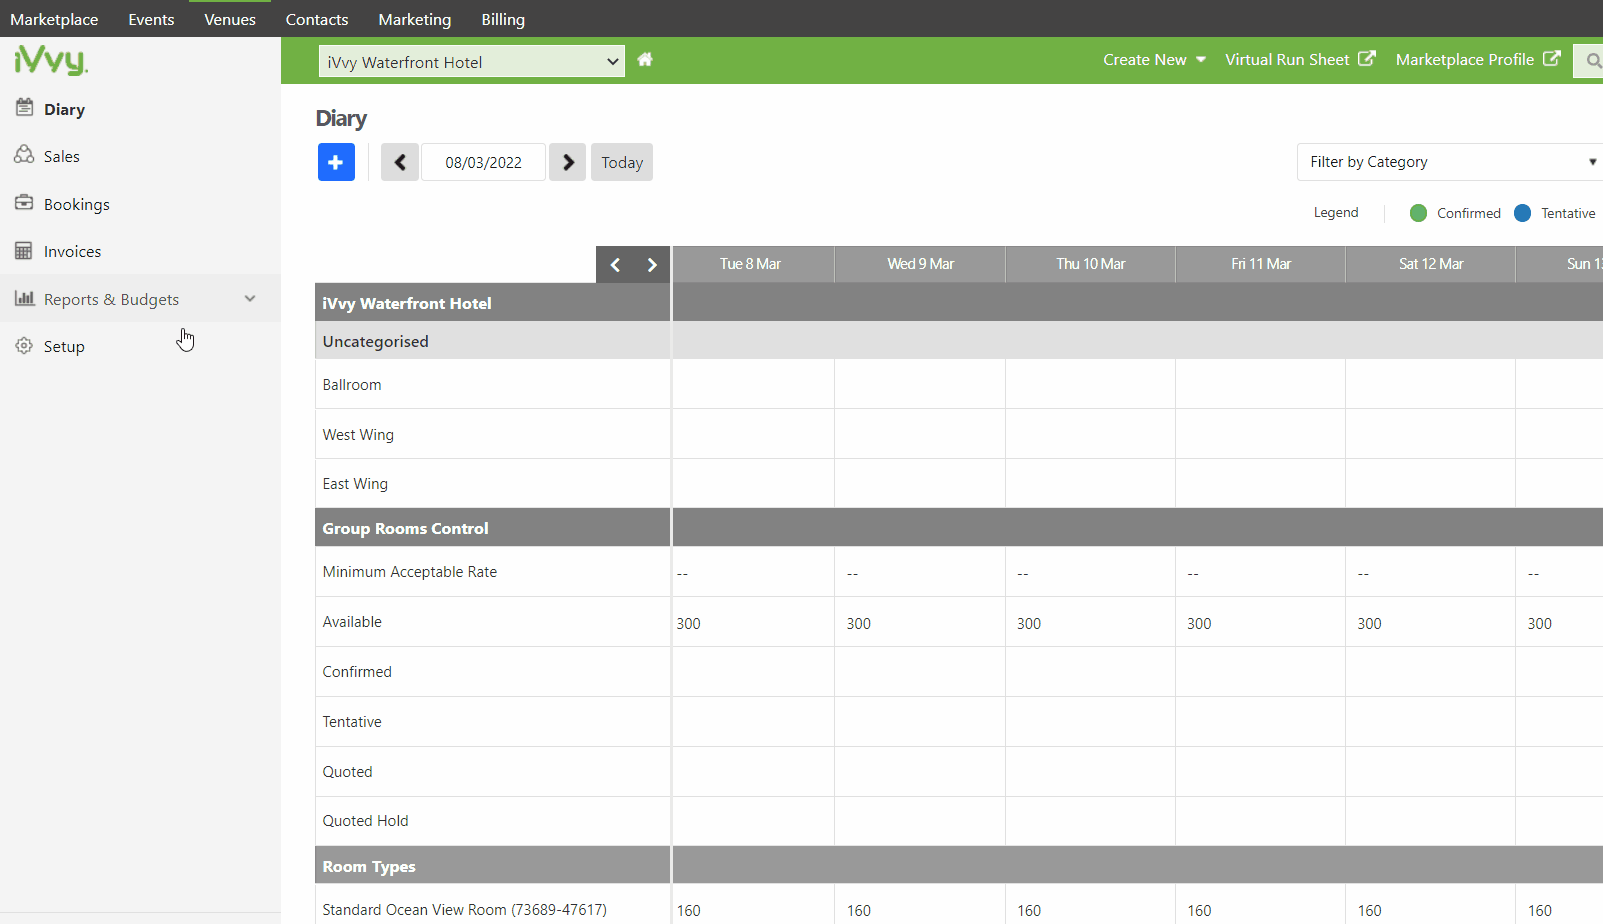
Task: Switch to the Events menu tab
Action: tap(151, 19)
